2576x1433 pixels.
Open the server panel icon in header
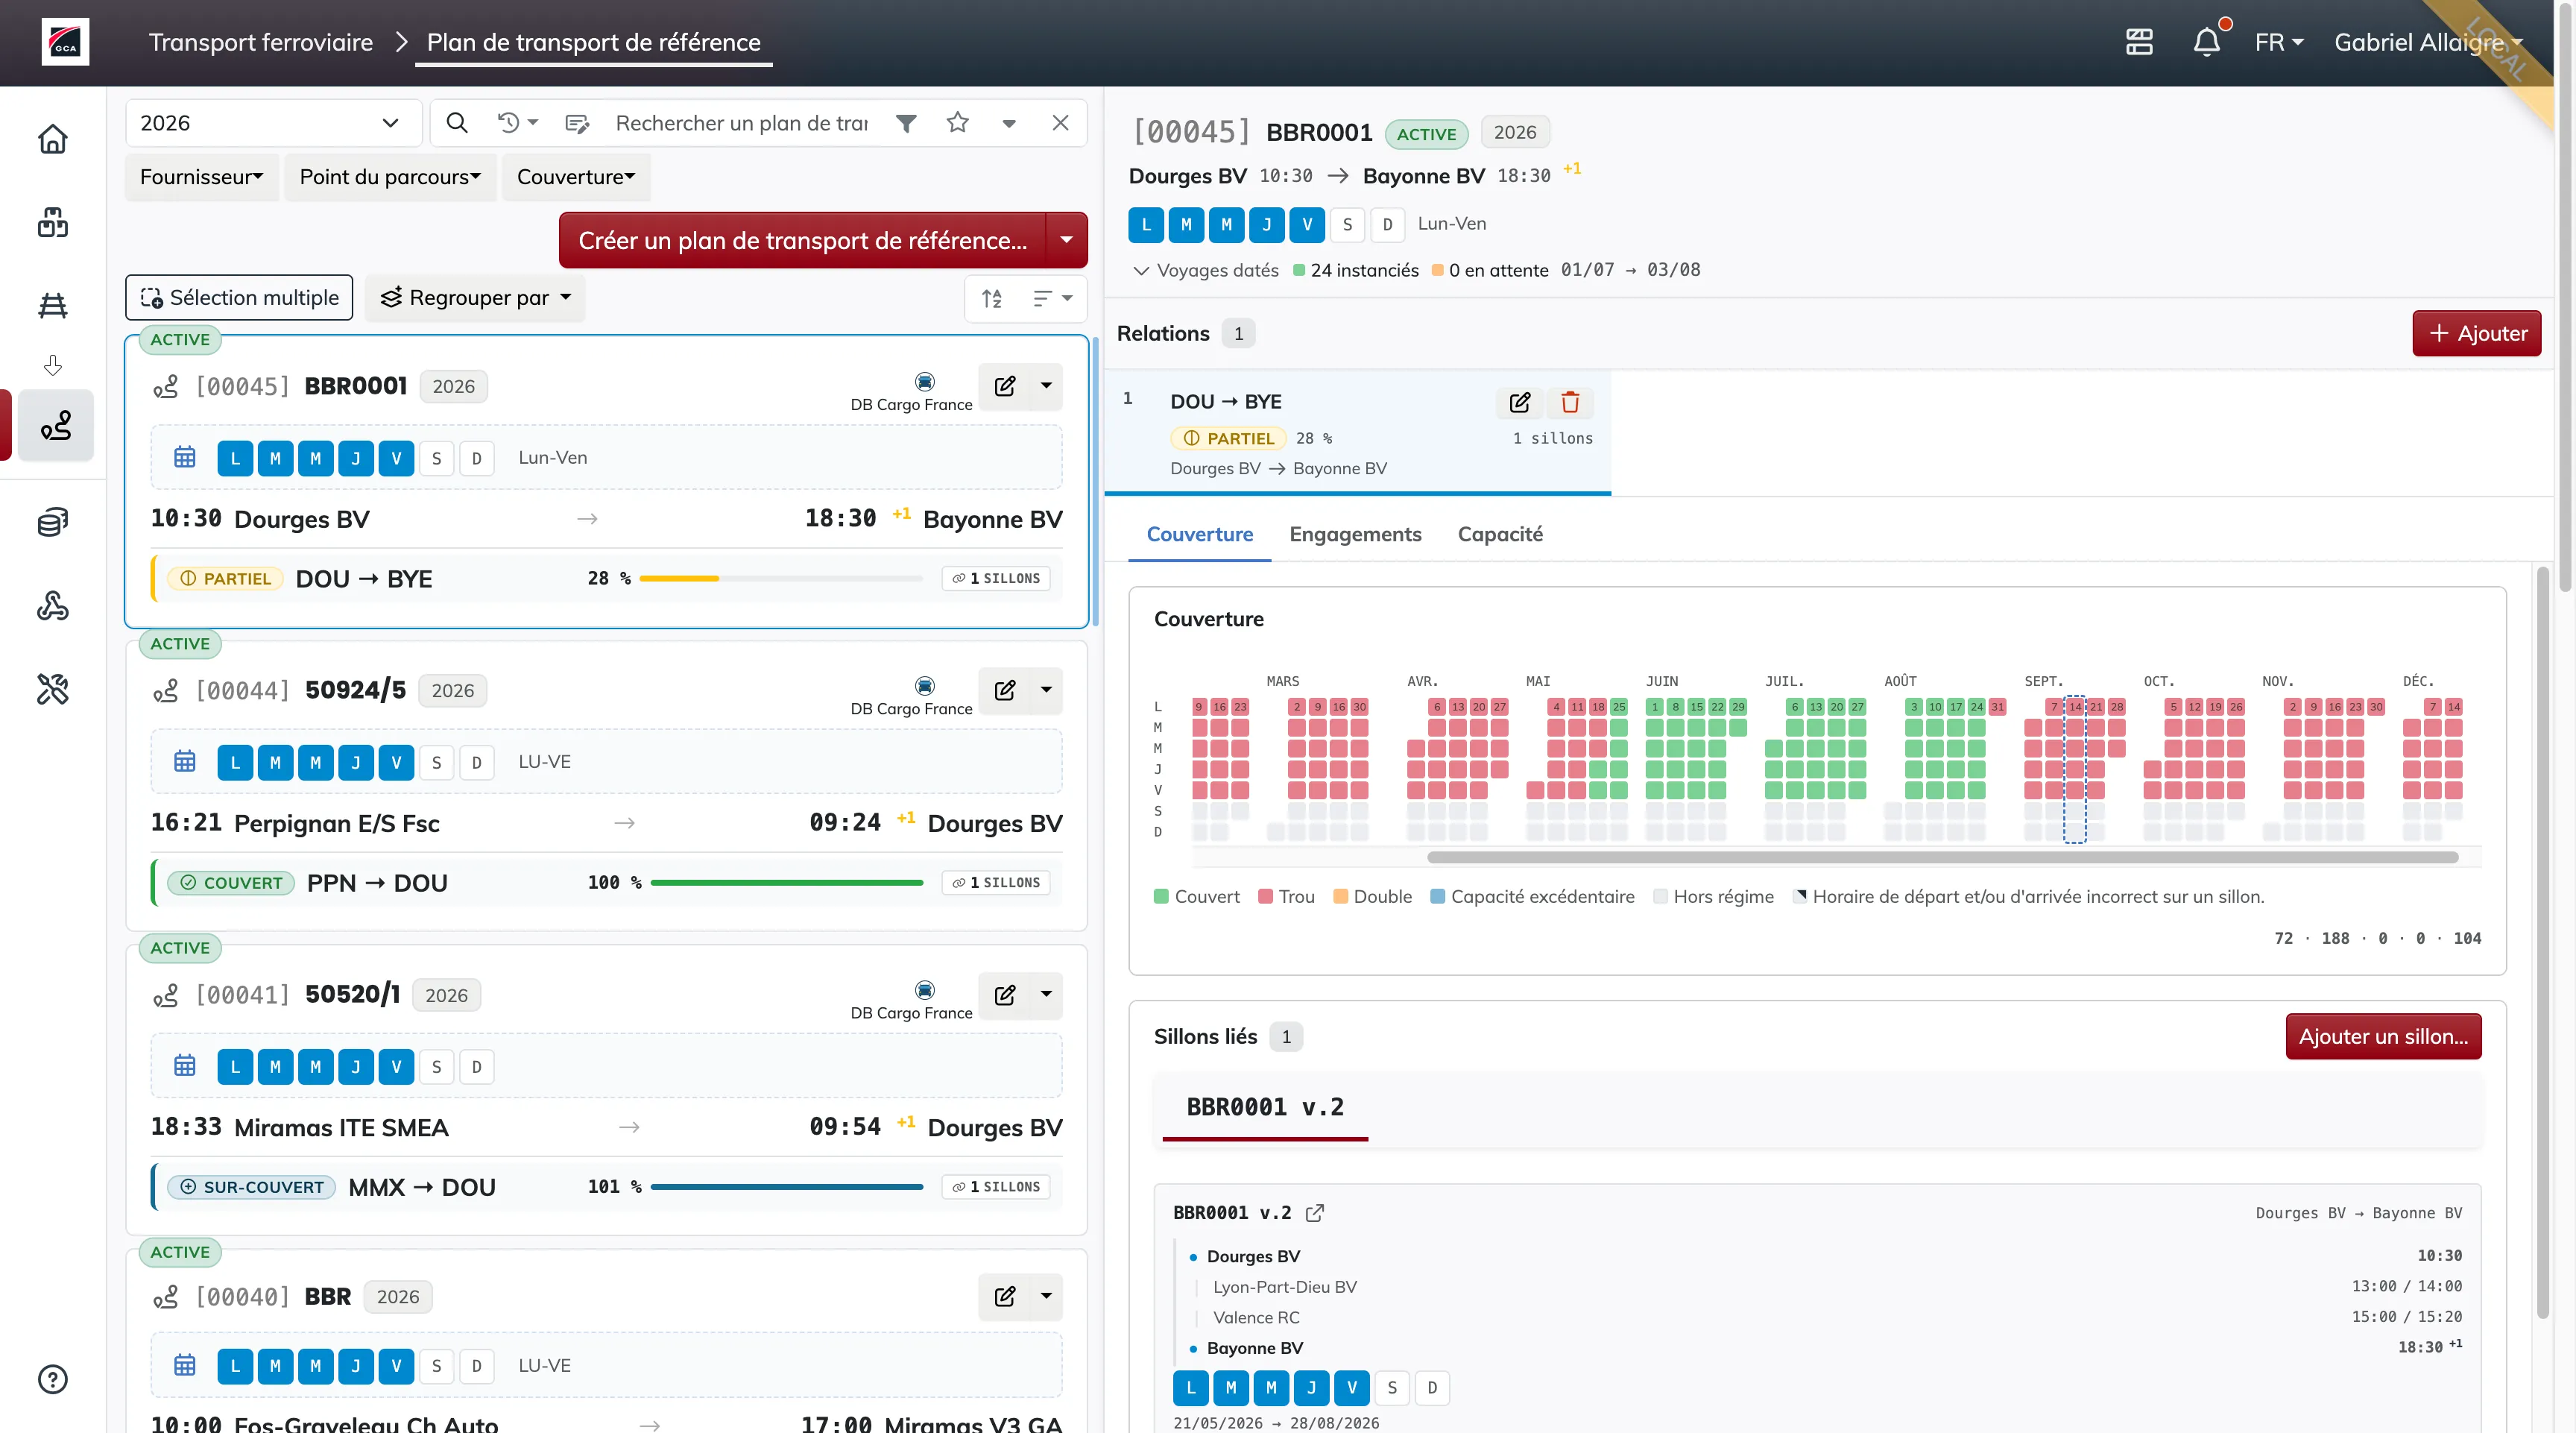(x=2139, y=42)
